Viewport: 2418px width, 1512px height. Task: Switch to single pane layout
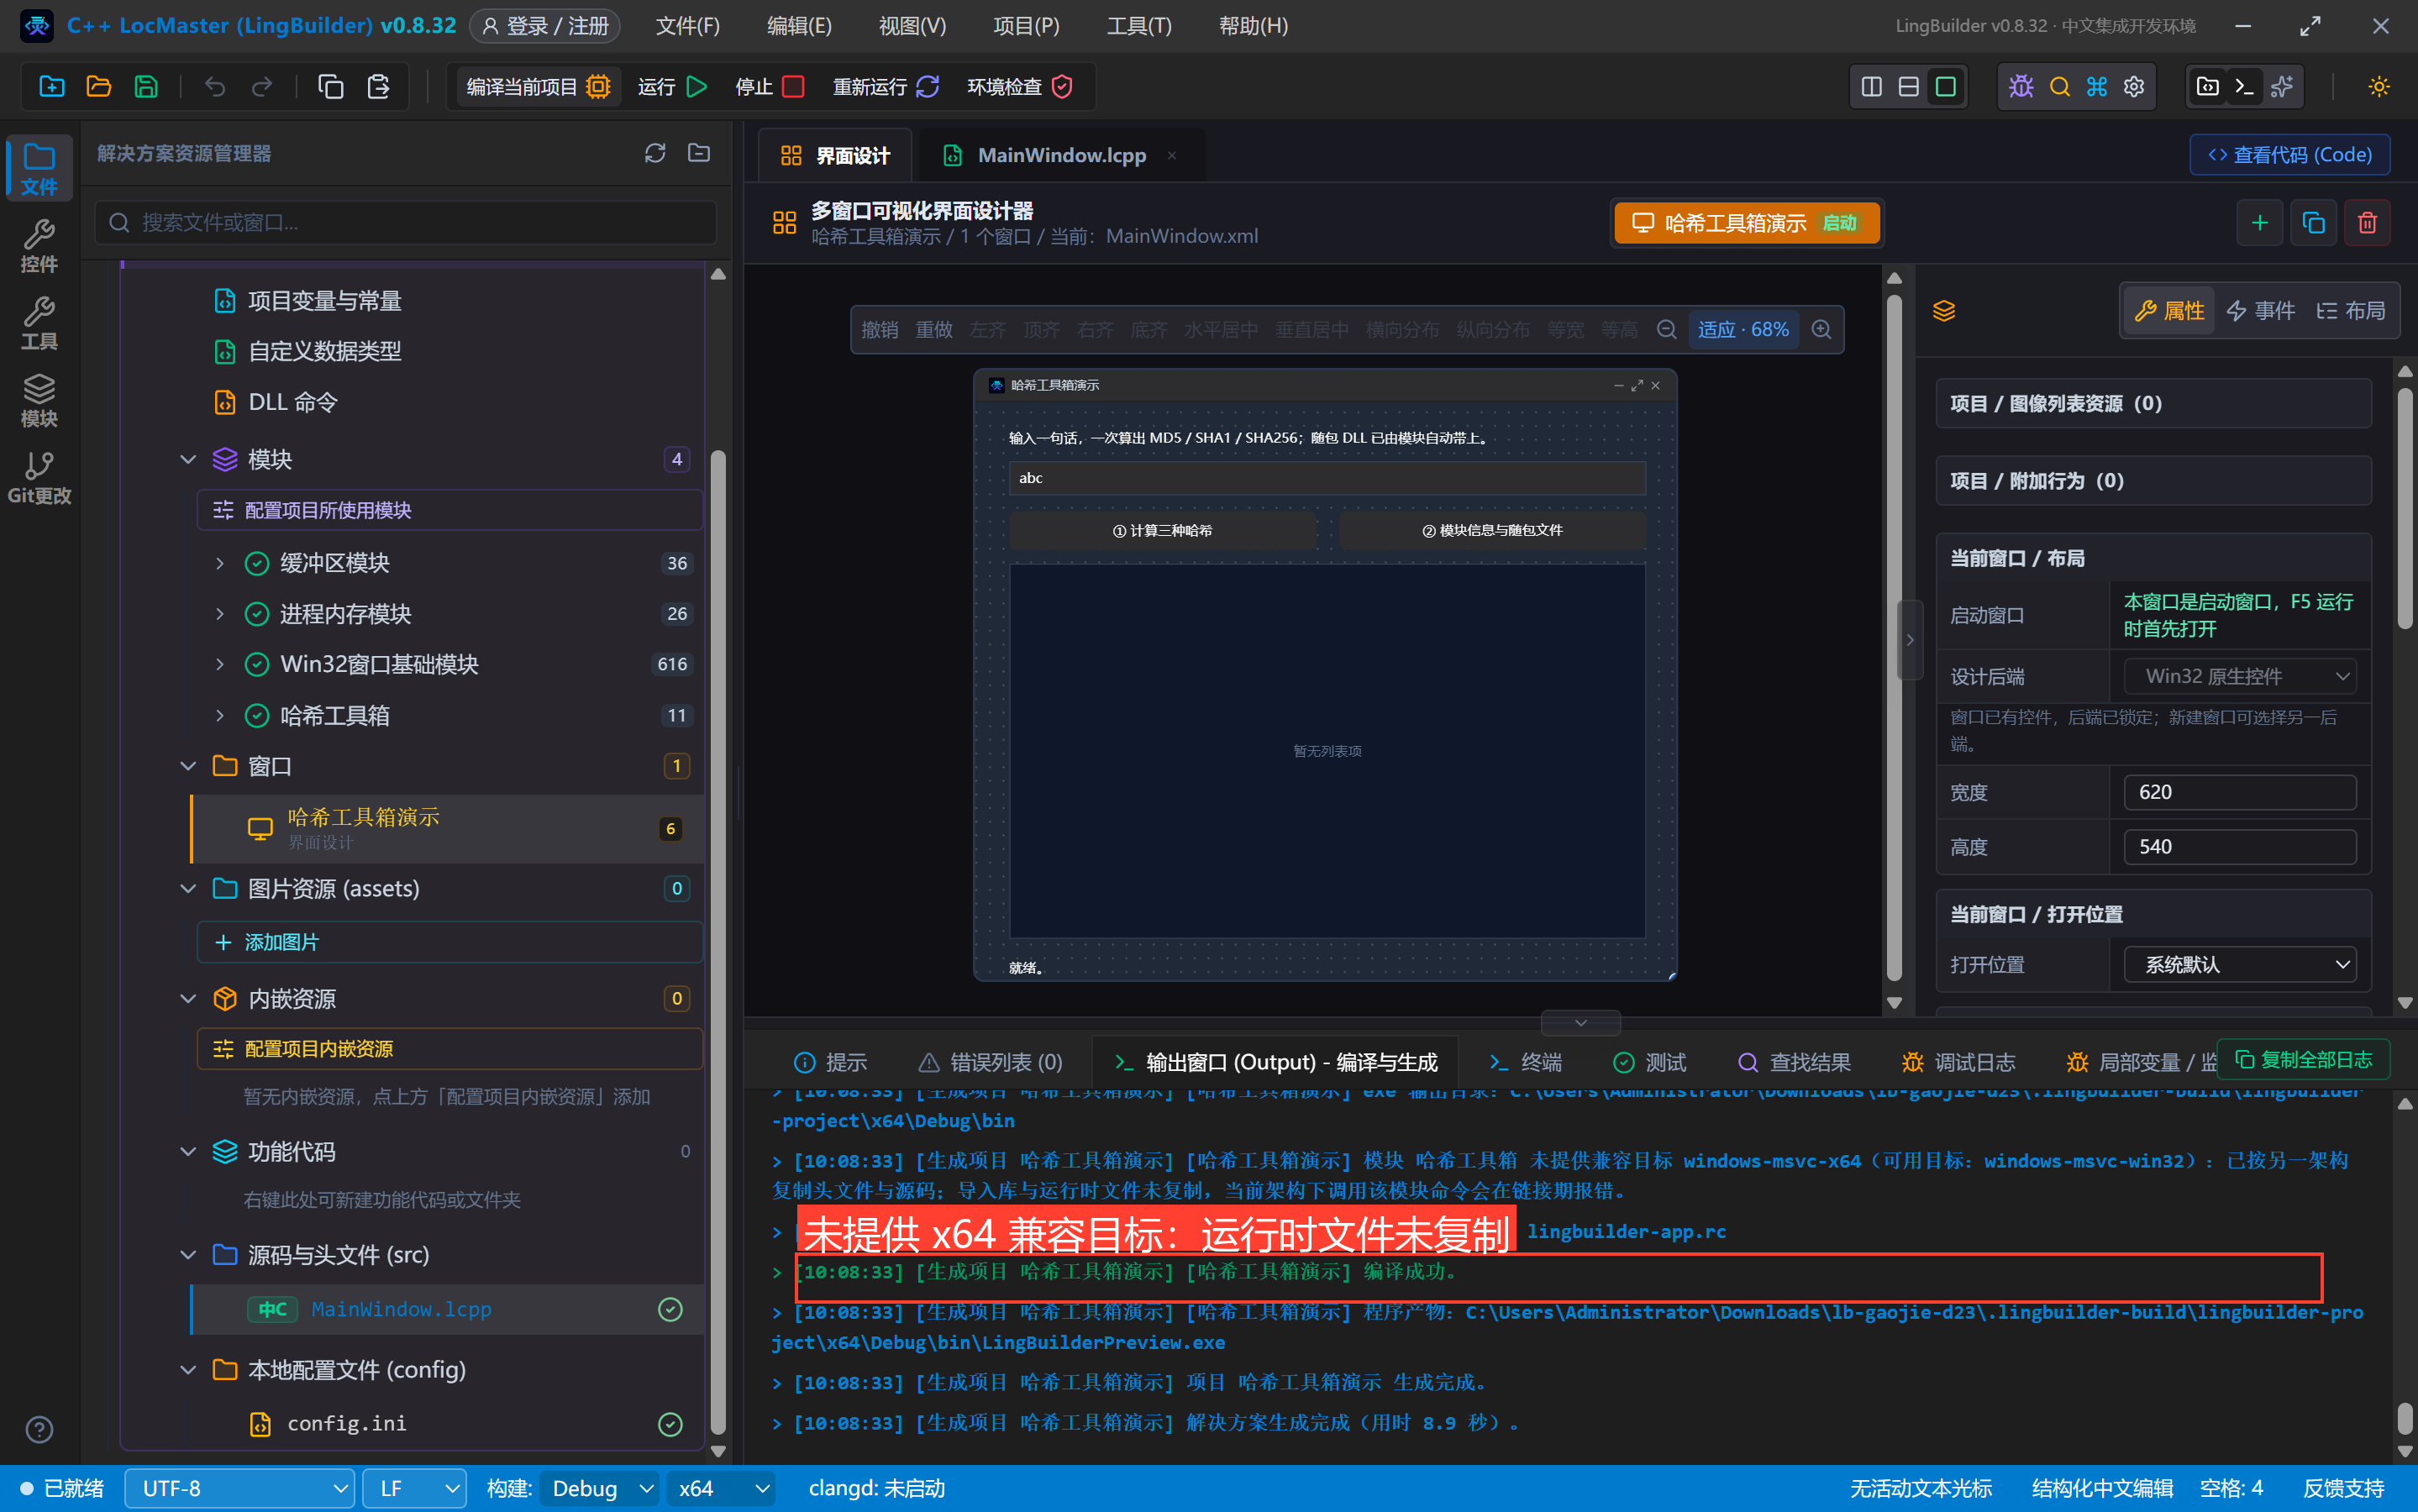tap(1945, 87)
